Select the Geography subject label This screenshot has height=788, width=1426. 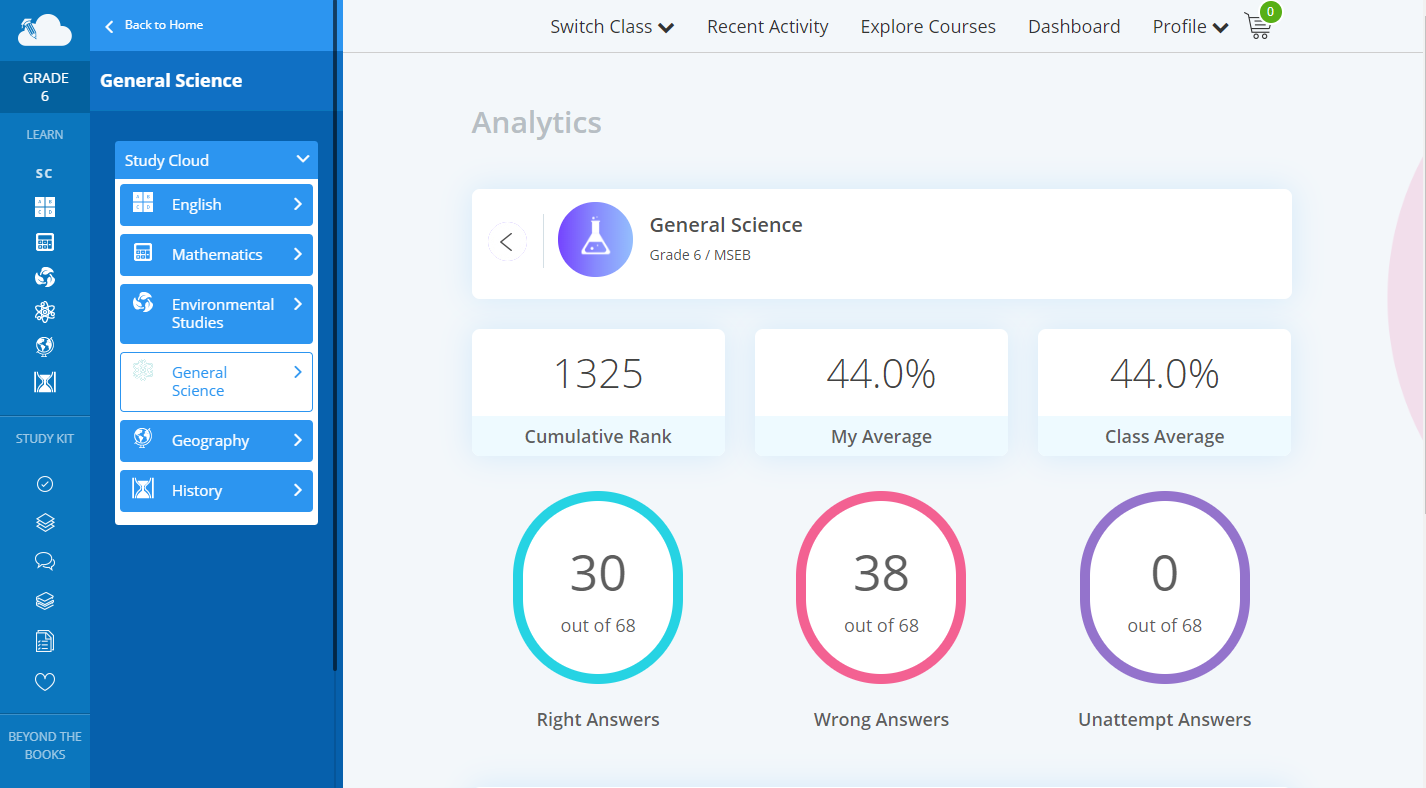pos(210,440)
